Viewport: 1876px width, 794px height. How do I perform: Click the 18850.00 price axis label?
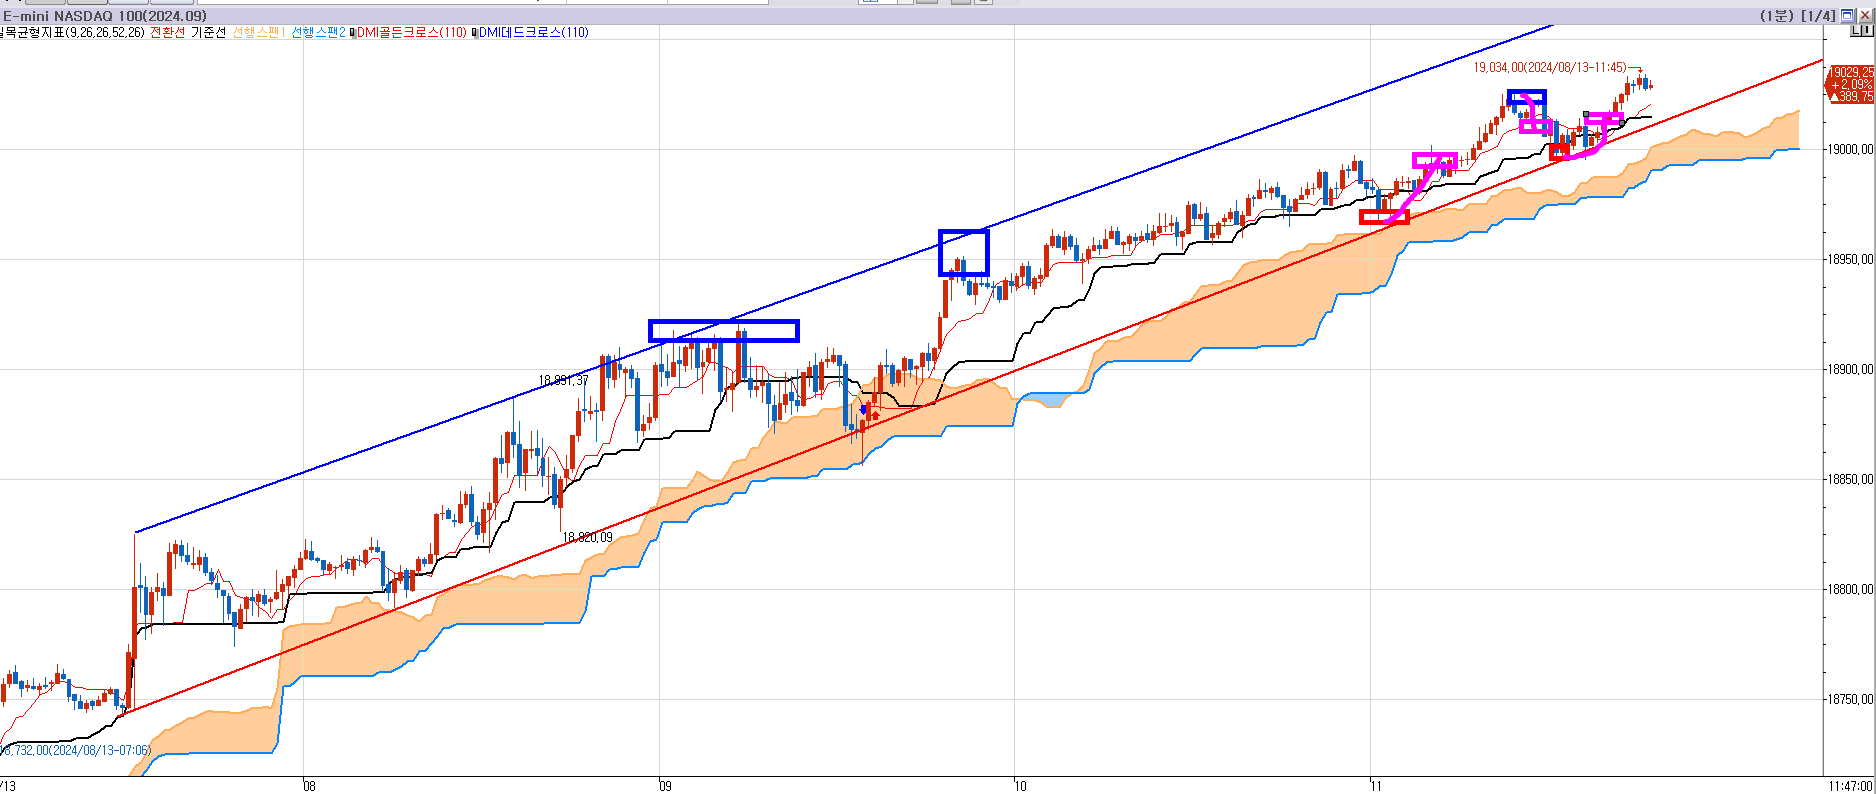pos(1851,479)
